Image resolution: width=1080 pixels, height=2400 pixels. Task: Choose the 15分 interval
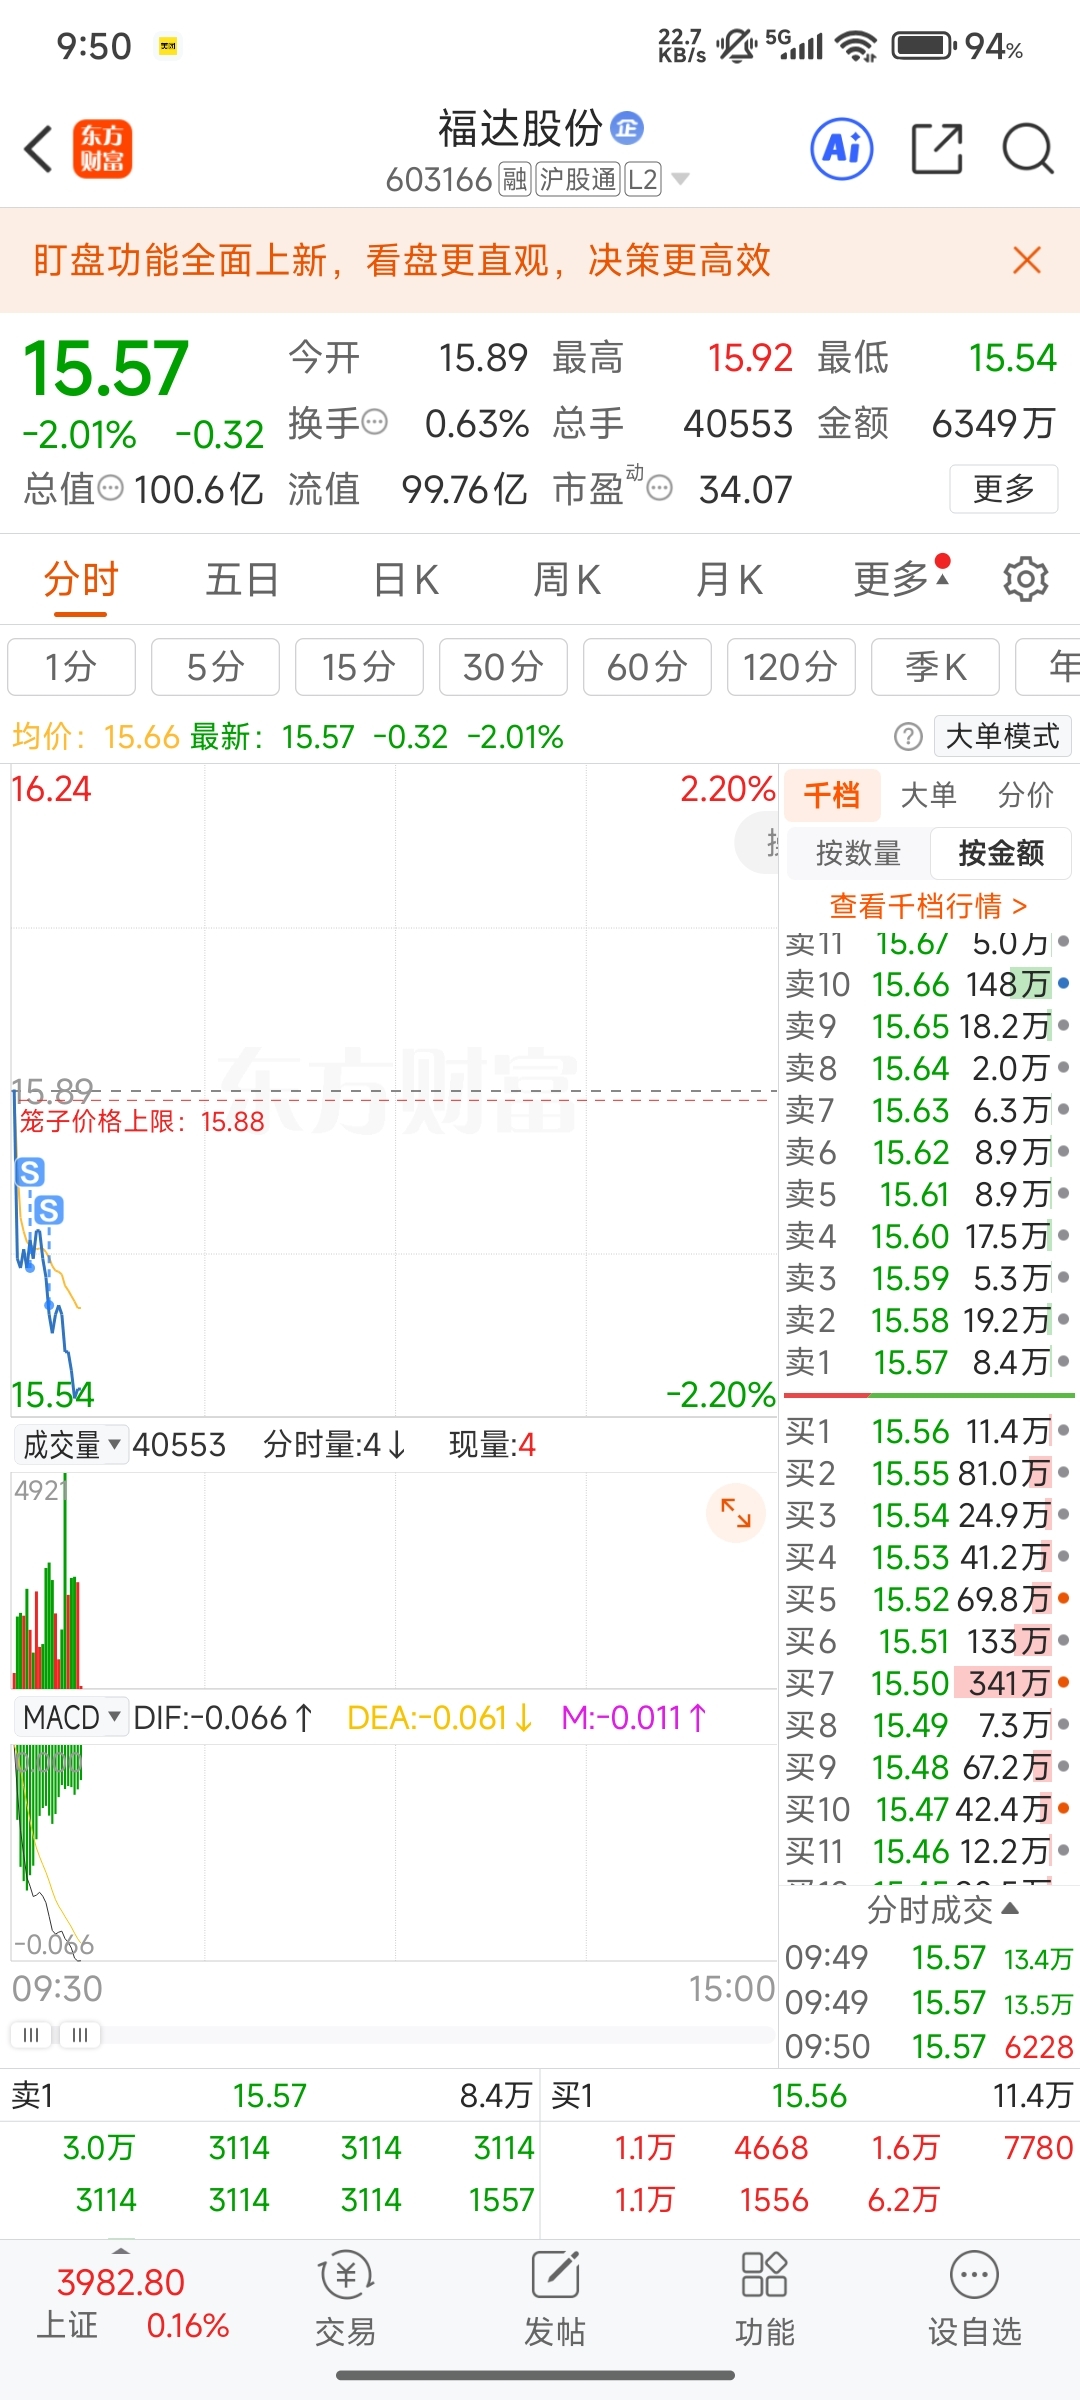(x=359, y=667)
